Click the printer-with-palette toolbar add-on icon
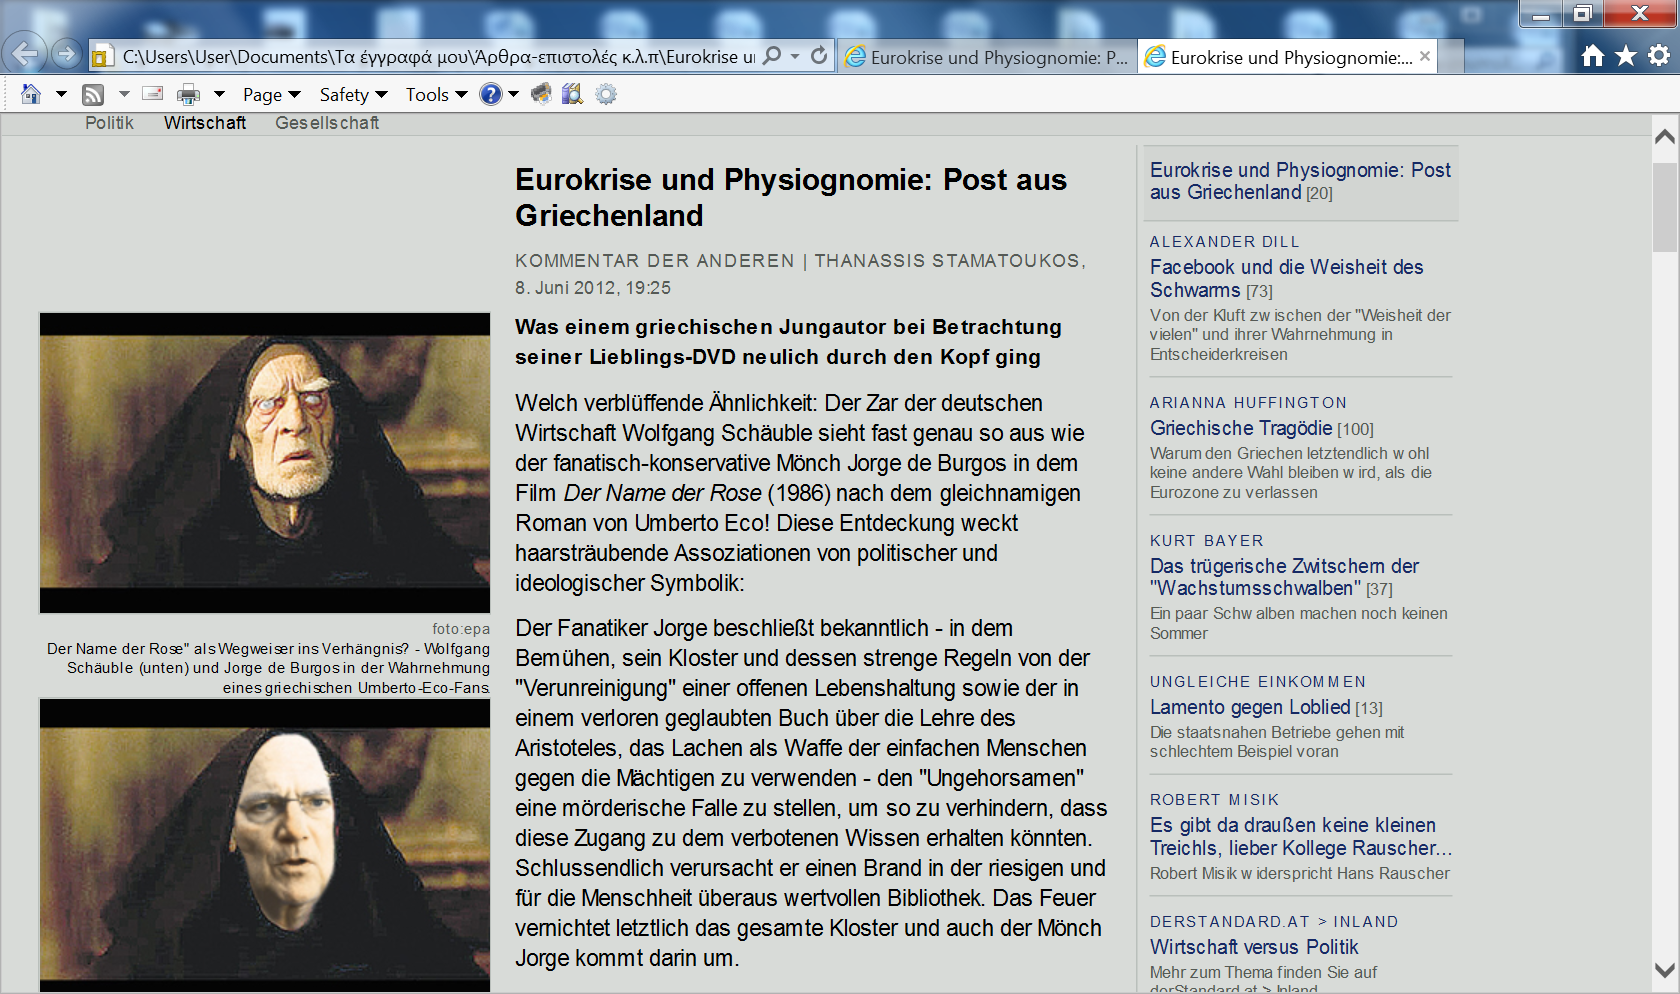 point(541,94)
